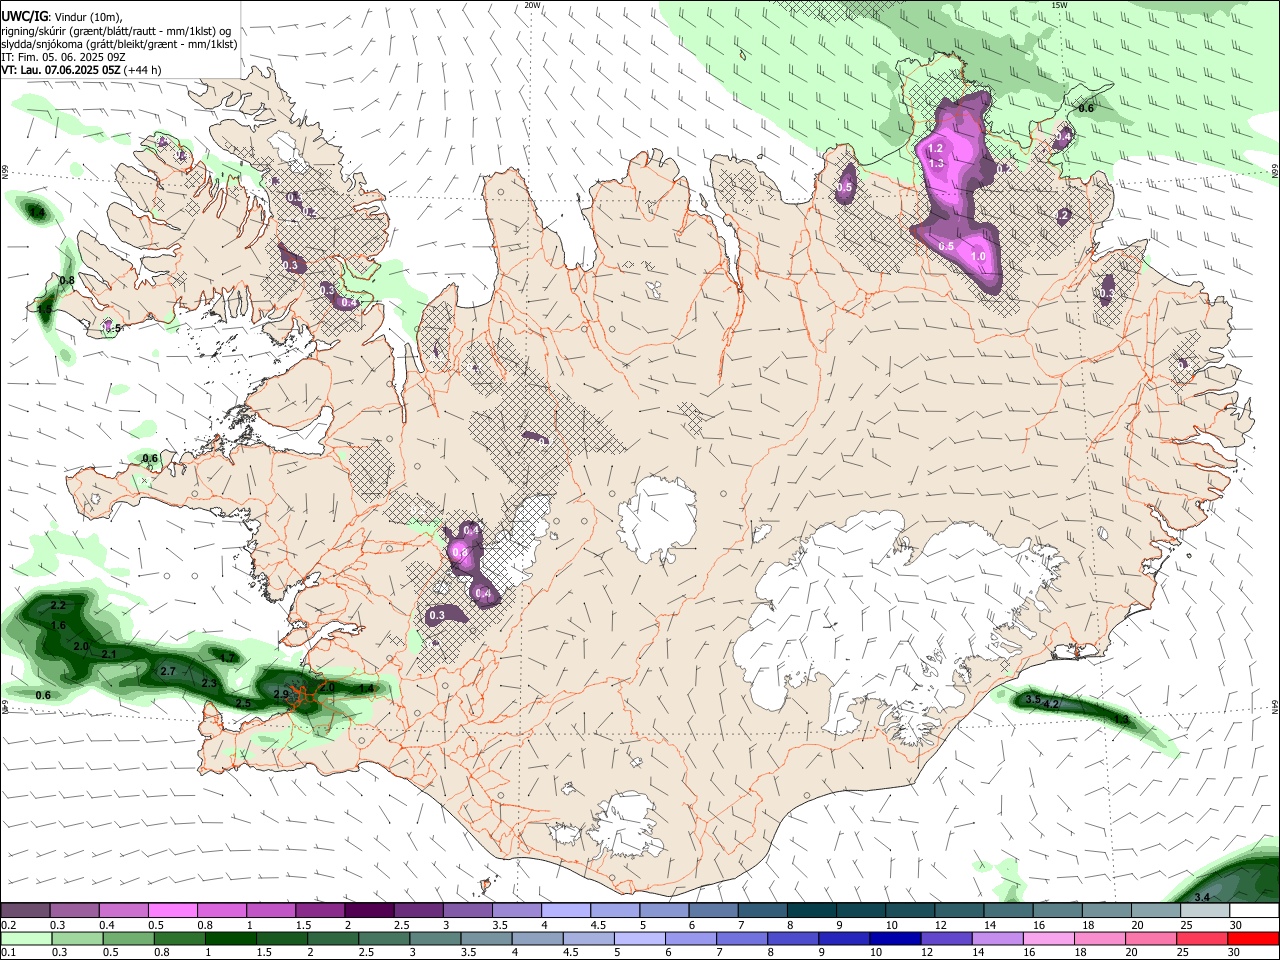This screenshot has width=1280, height=960.
Task: Select the 2.2 rain value on the map
Action: pyautogui.click(x=57, y=606)
